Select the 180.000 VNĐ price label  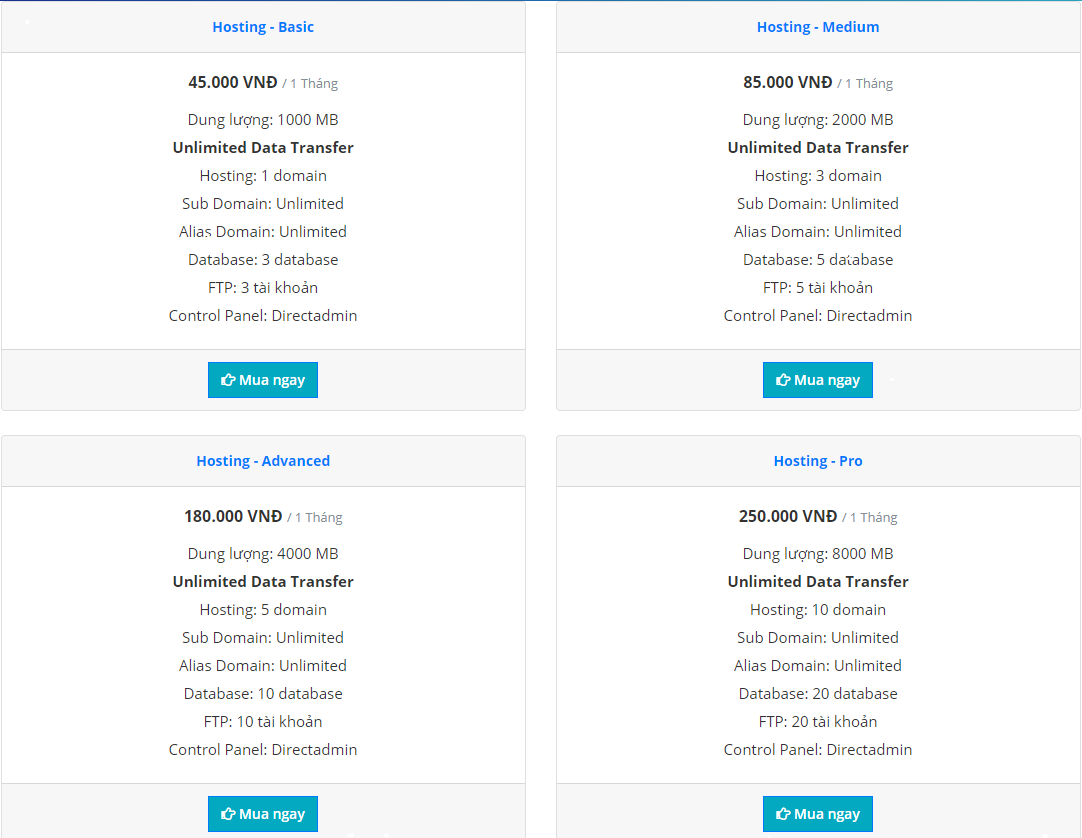[233, 516]
